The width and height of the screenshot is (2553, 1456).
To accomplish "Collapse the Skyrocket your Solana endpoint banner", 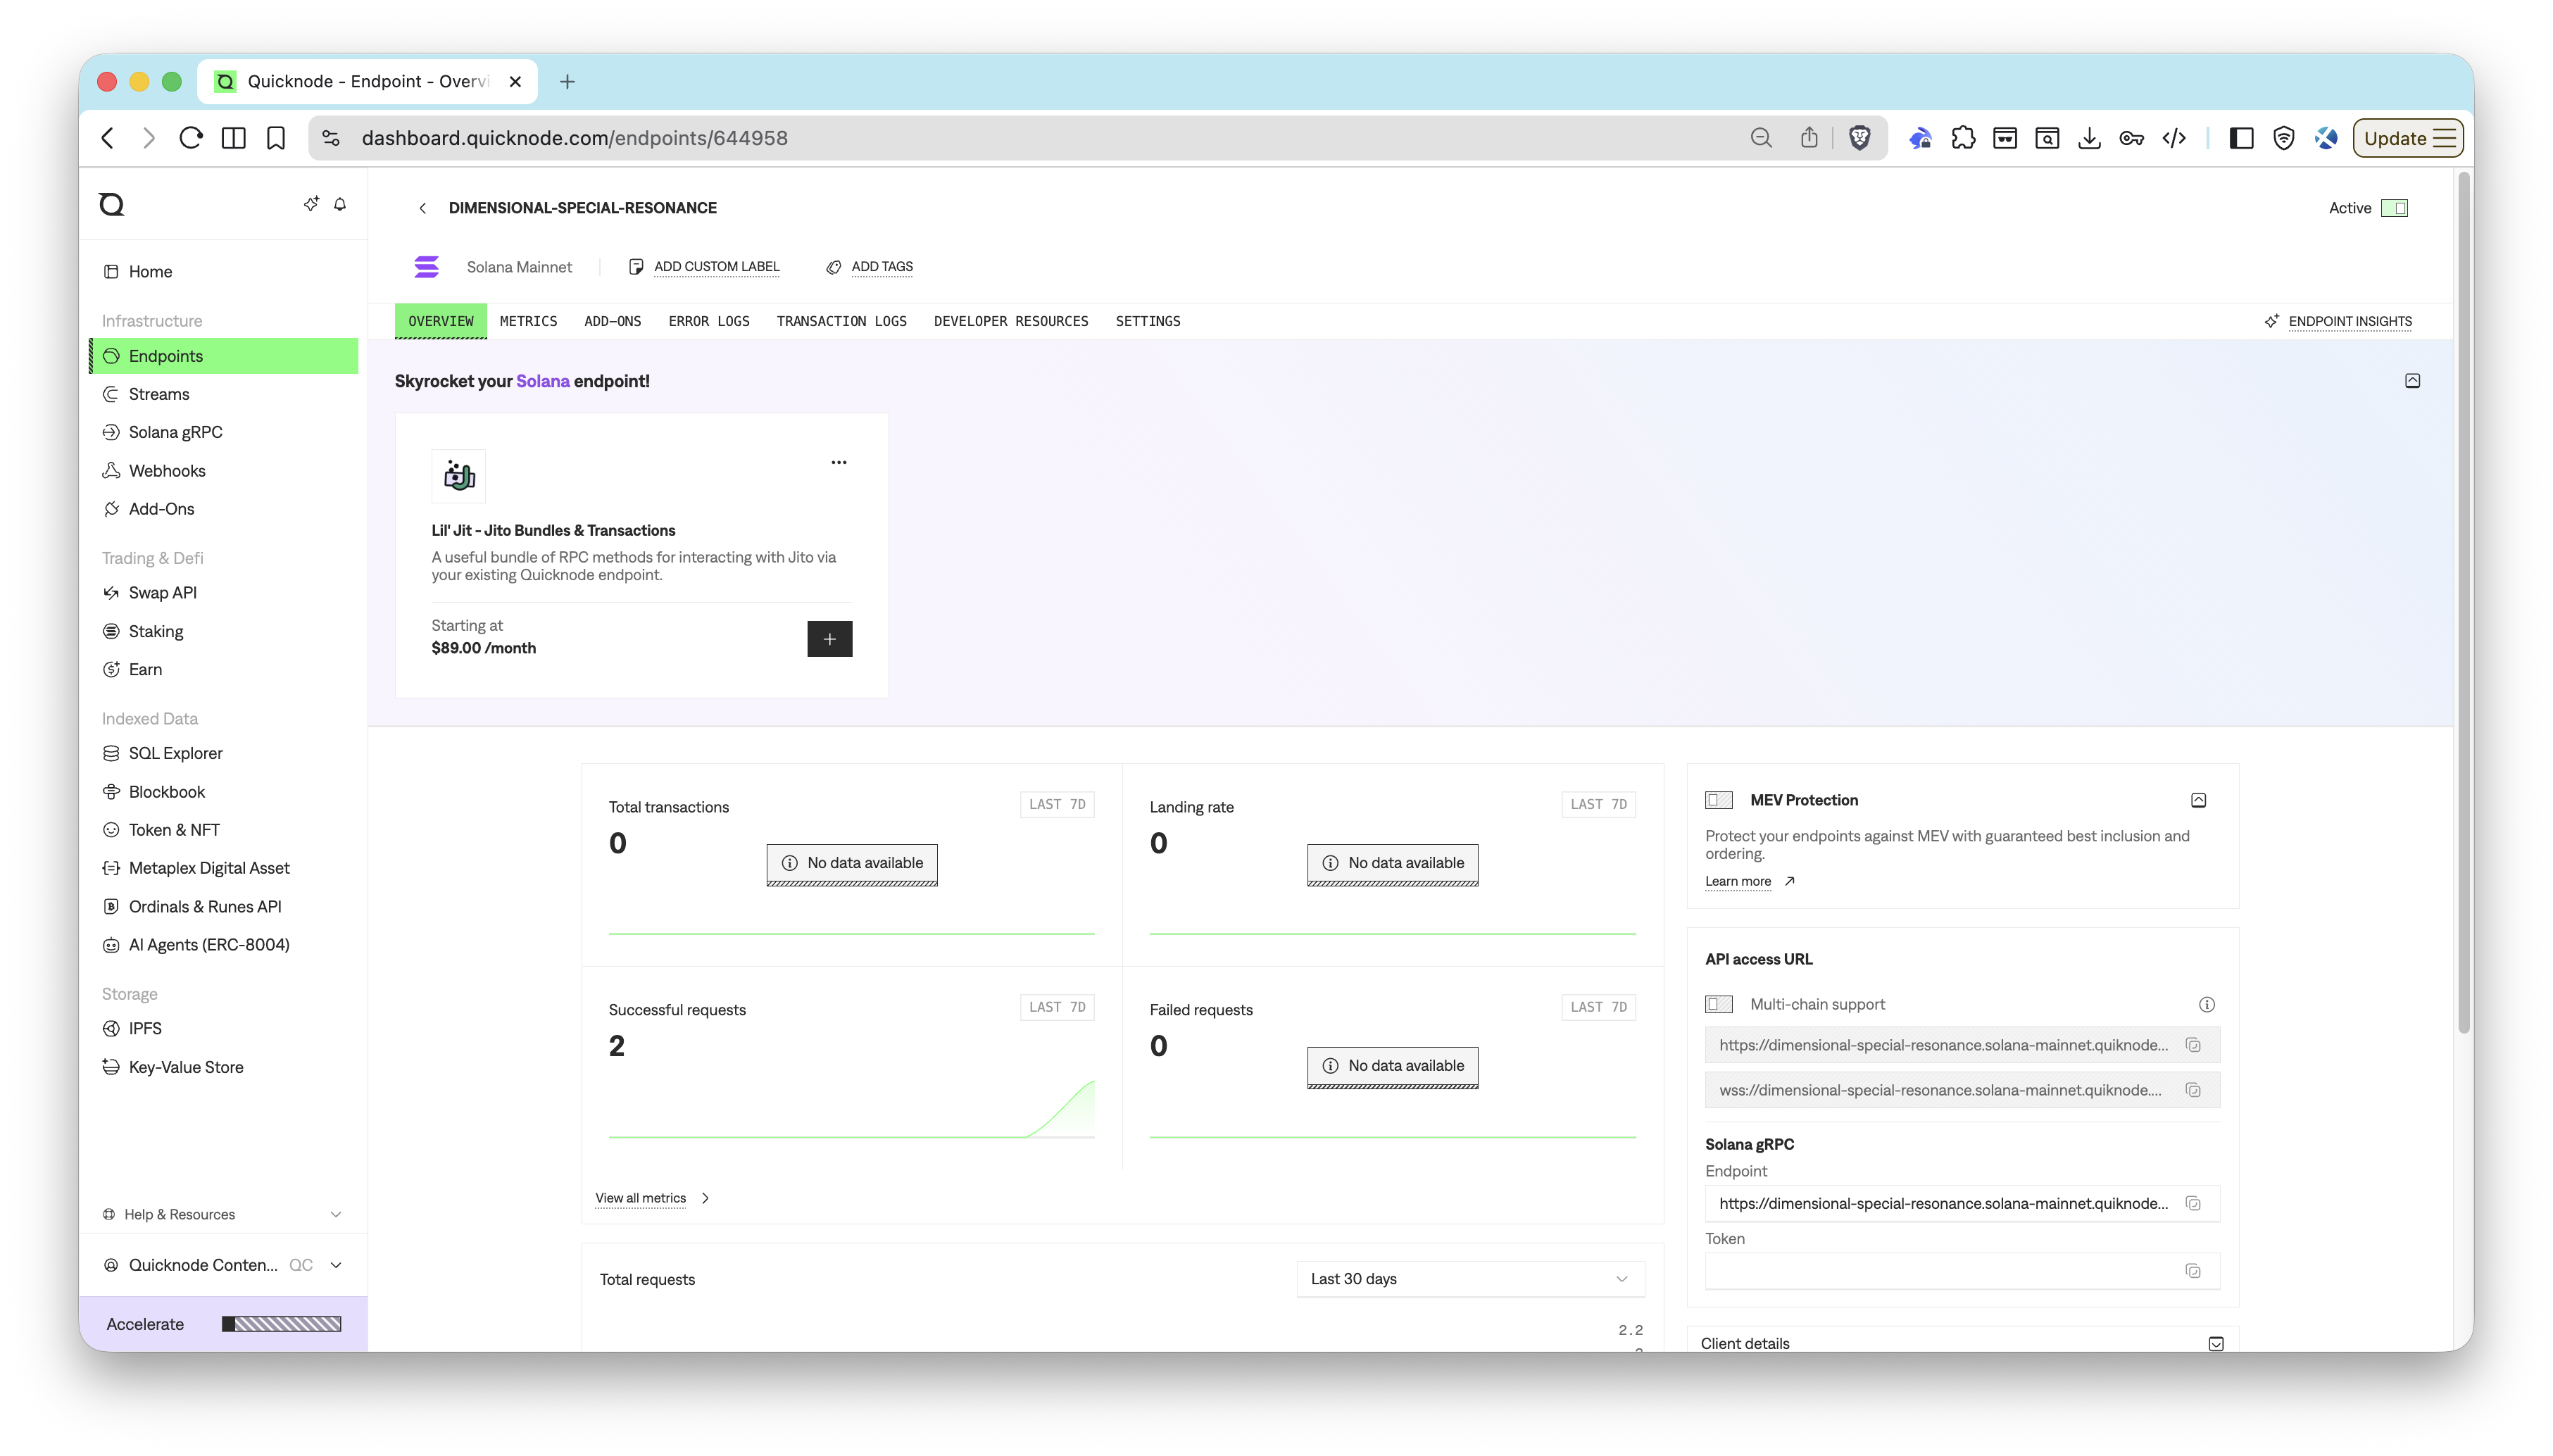I will coord(2412,381).
